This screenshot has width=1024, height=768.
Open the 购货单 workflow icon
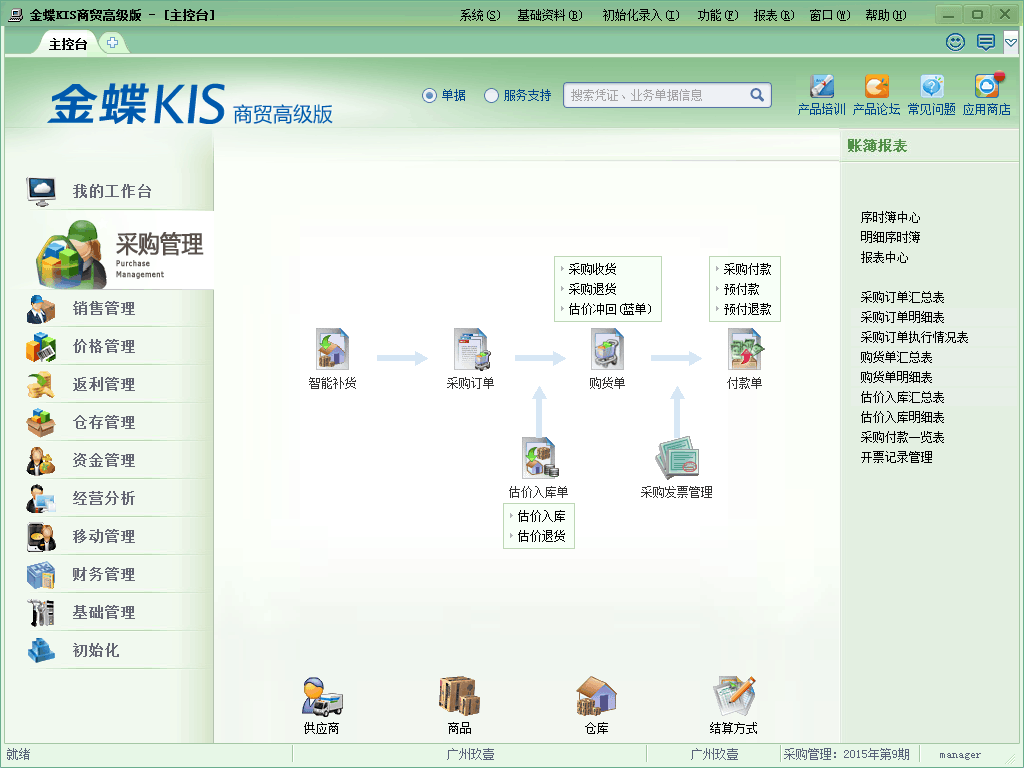pos(607,349)
